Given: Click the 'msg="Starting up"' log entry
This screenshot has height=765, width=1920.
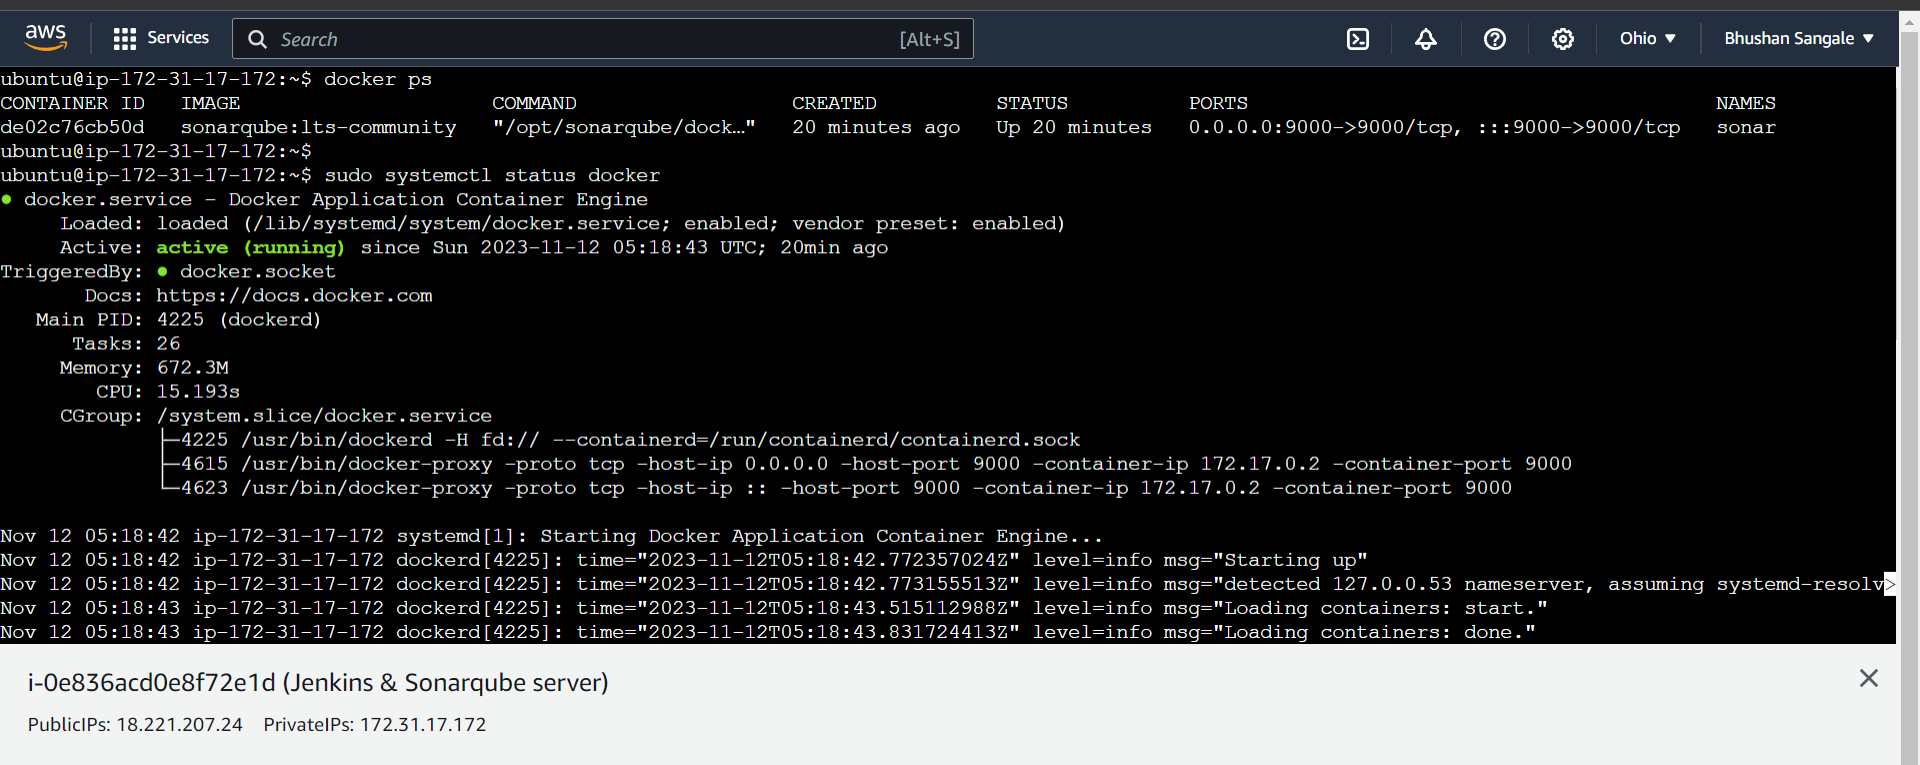Looking at the screenshot, I should 1266,561.
